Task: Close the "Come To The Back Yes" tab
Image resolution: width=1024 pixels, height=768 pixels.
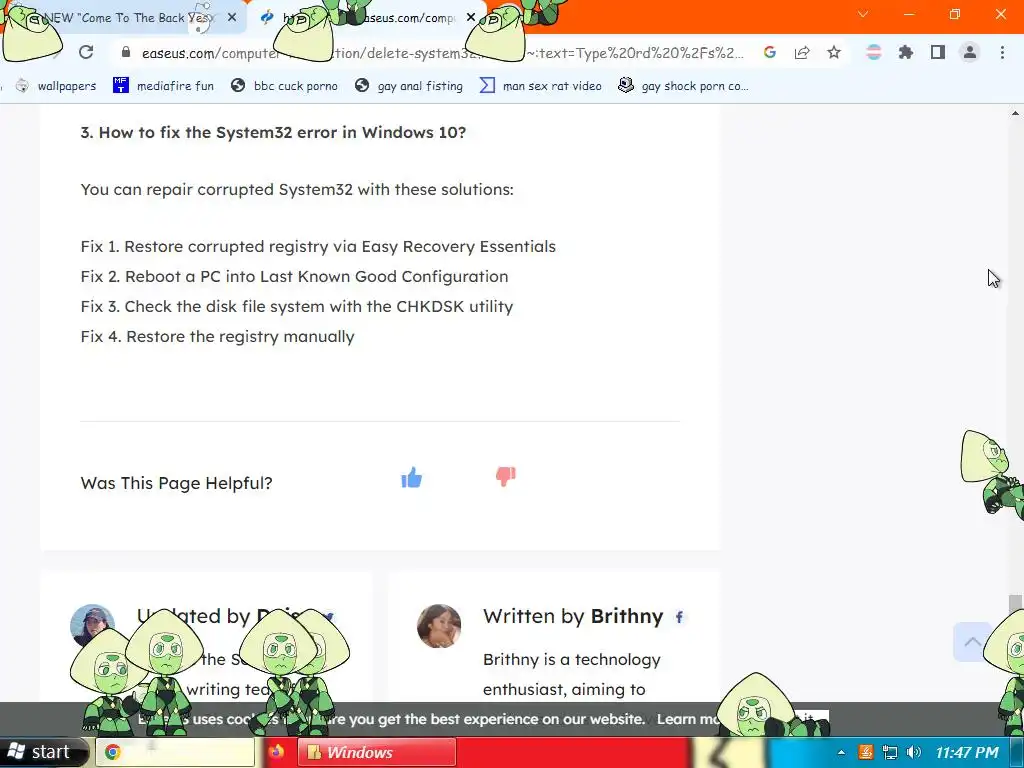Action: [x=232, y=18]
